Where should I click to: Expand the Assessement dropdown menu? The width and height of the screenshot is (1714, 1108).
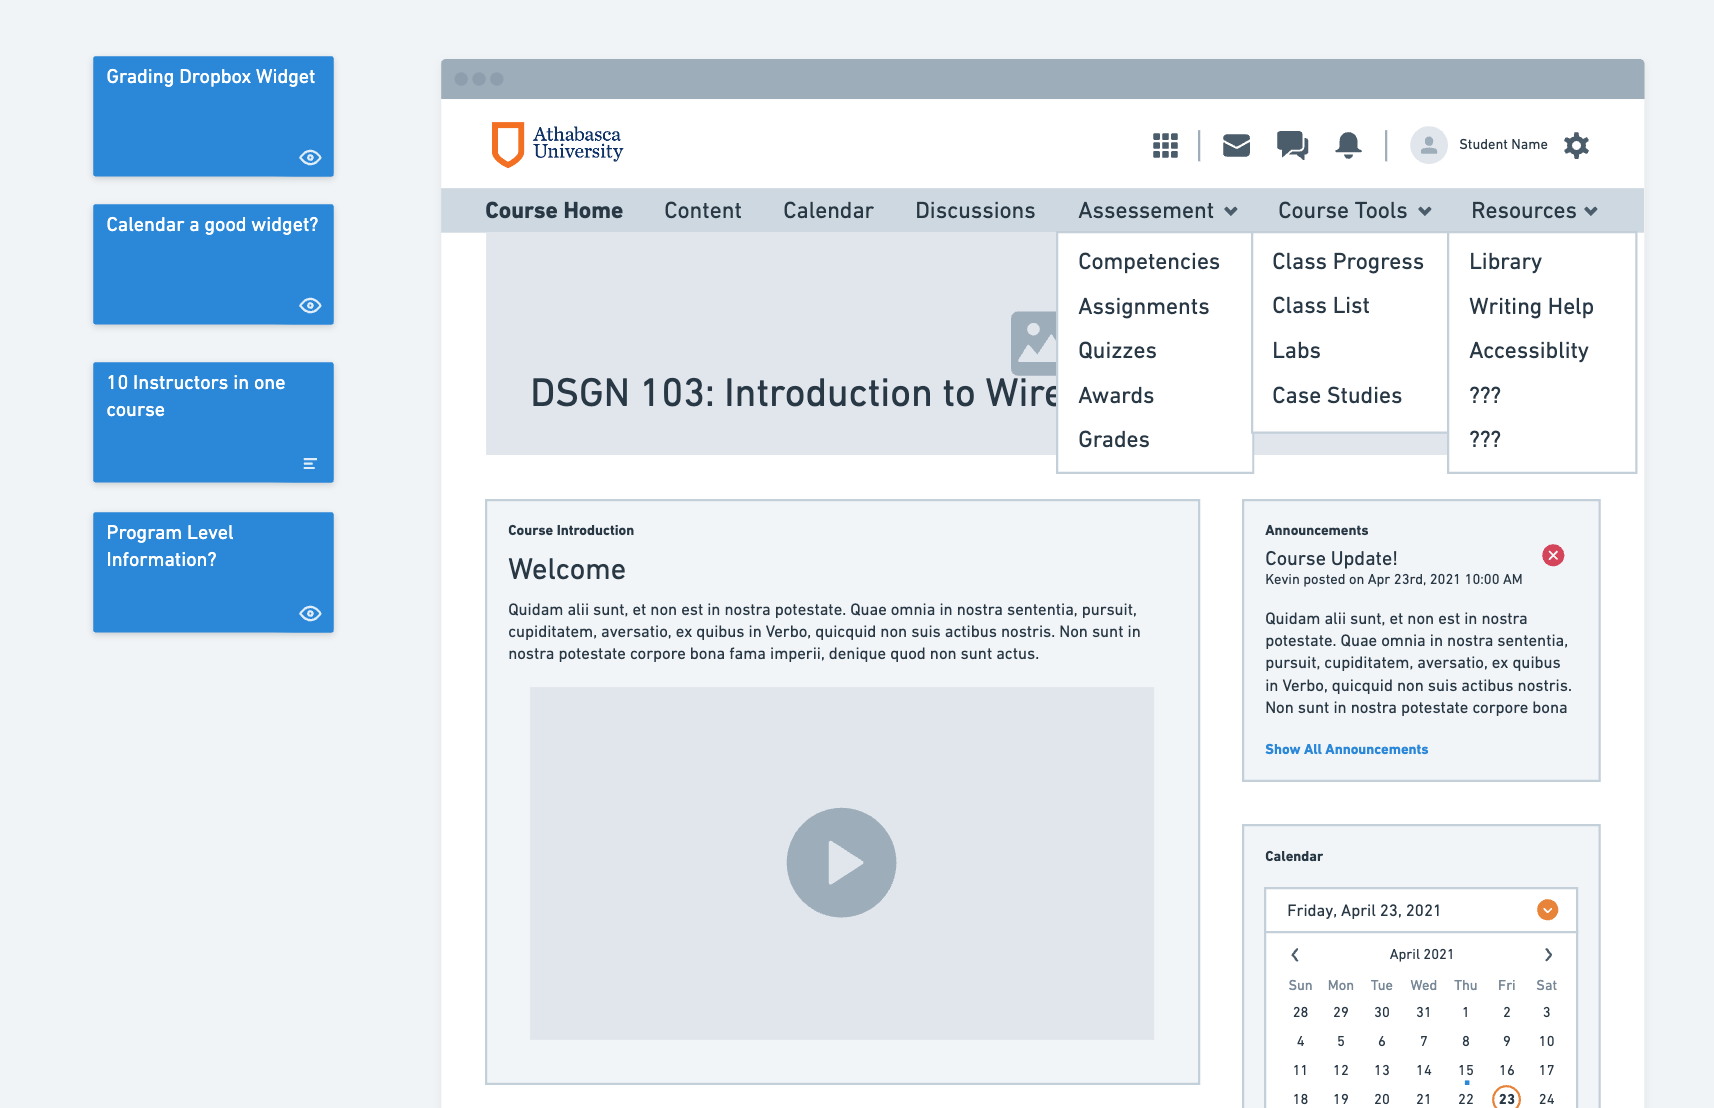(1157, 211)
